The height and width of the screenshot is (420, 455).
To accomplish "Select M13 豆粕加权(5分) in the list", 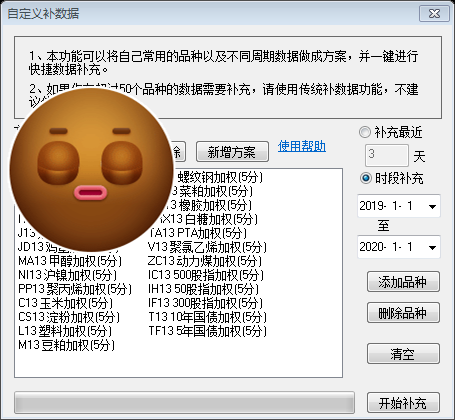I will pos(66,345).
